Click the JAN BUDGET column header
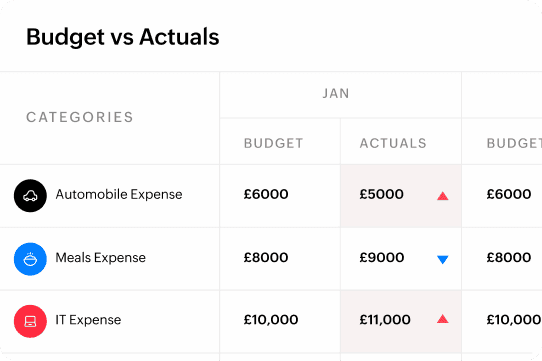 273,143
